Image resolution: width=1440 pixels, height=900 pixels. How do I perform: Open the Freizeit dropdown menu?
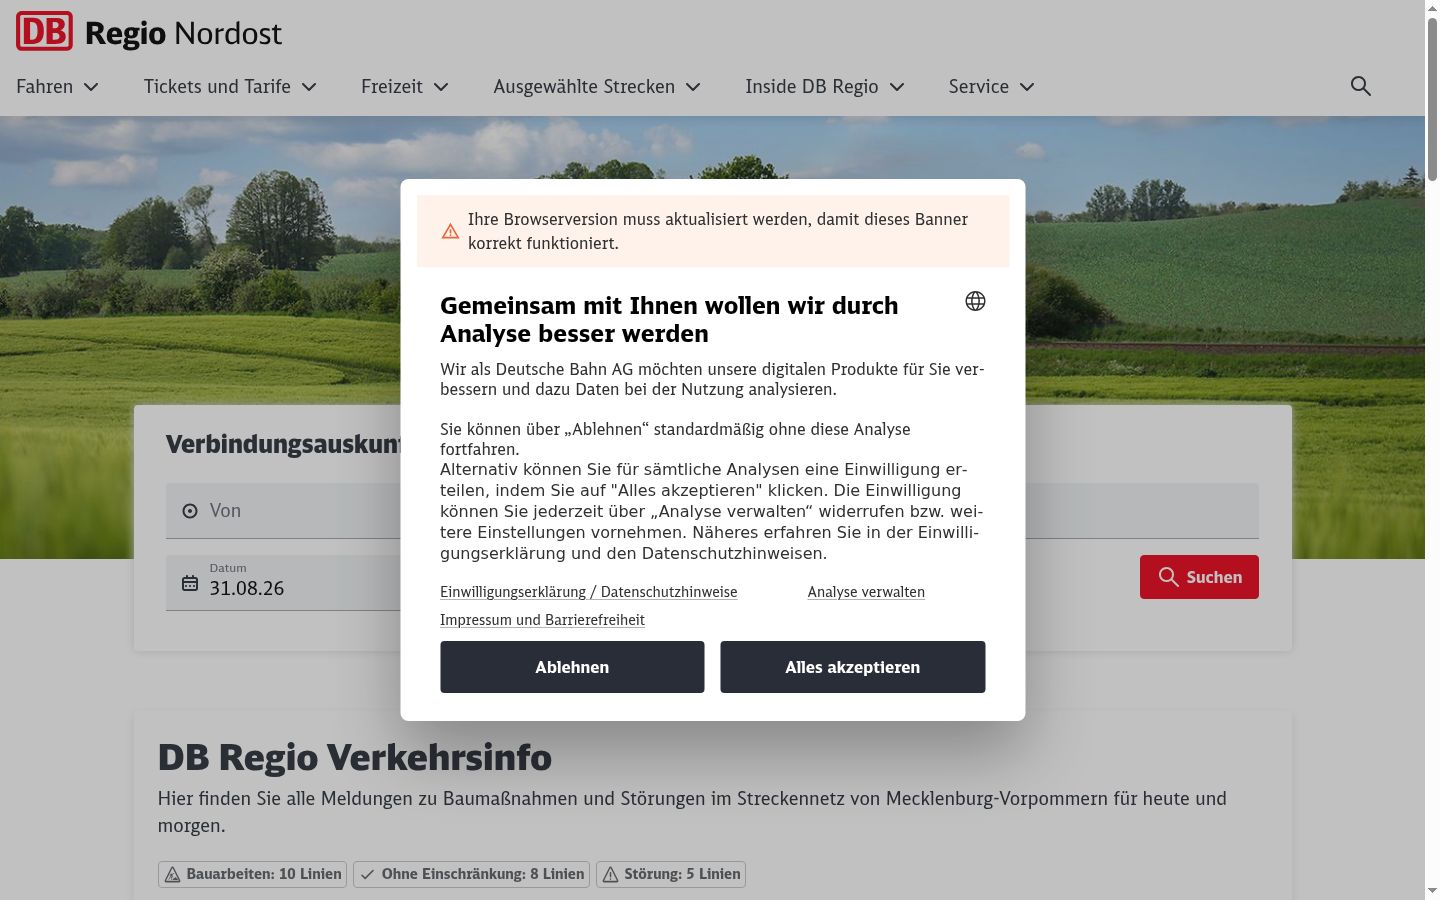[405, 87]
